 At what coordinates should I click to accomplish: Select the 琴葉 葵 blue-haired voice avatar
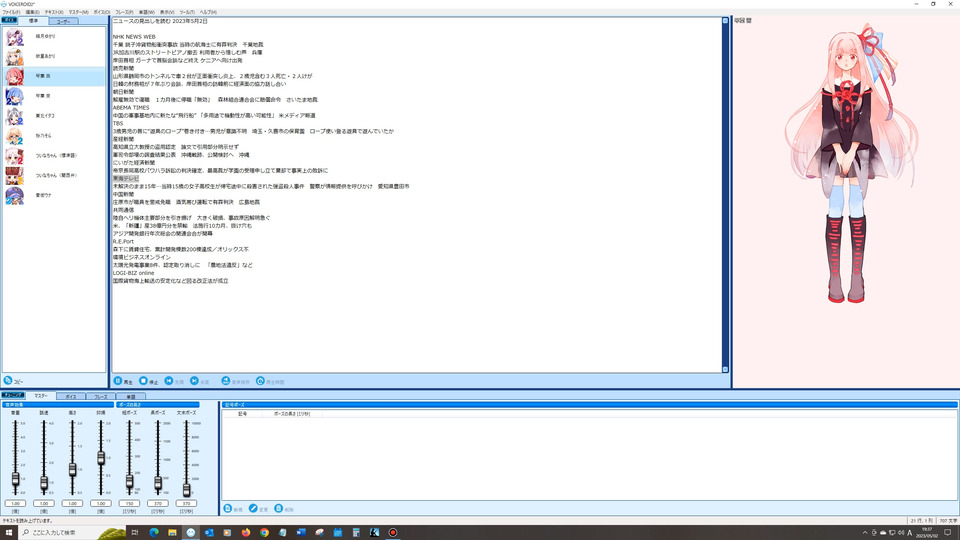click(x=15, y=96)
